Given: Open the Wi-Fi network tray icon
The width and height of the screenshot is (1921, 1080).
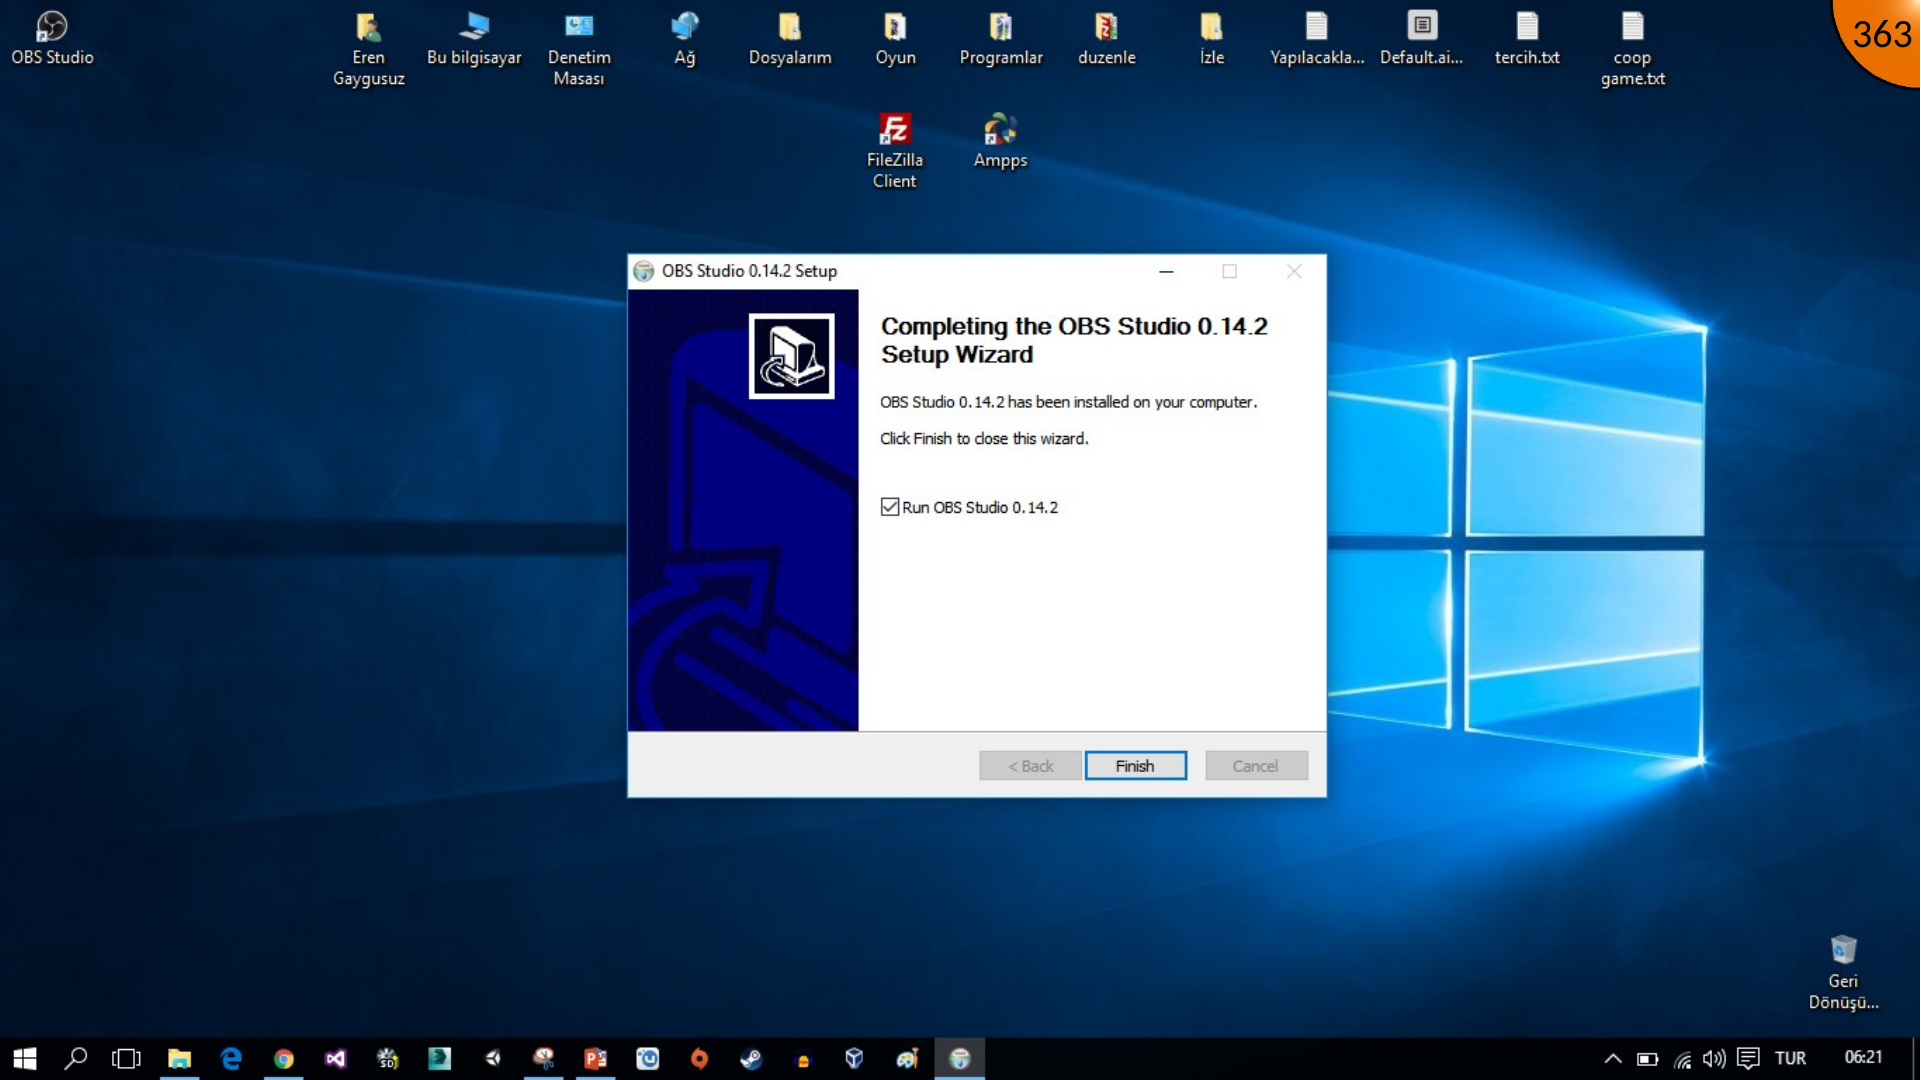Looking at the screenshot, I should [1682, 1058].
